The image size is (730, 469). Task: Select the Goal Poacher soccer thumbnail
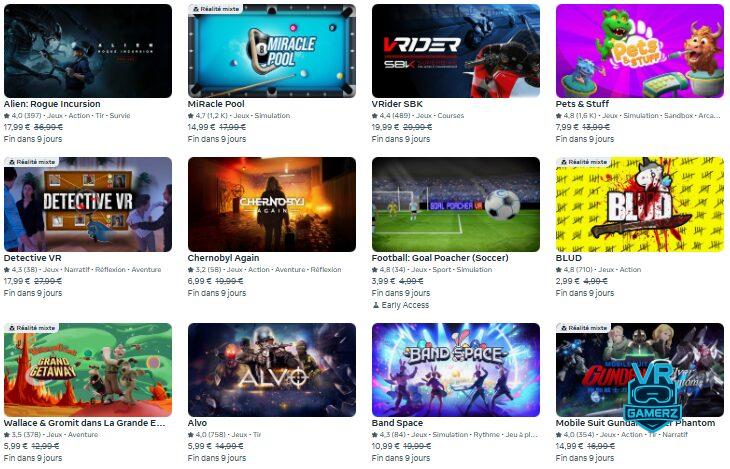coord(456,204)
